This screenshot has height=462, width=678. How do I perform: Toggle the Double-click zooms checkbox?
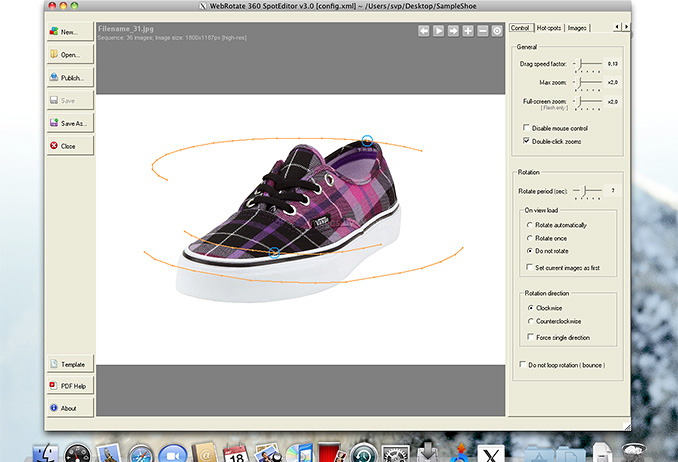pyautogui.click(x=526, y=141)
